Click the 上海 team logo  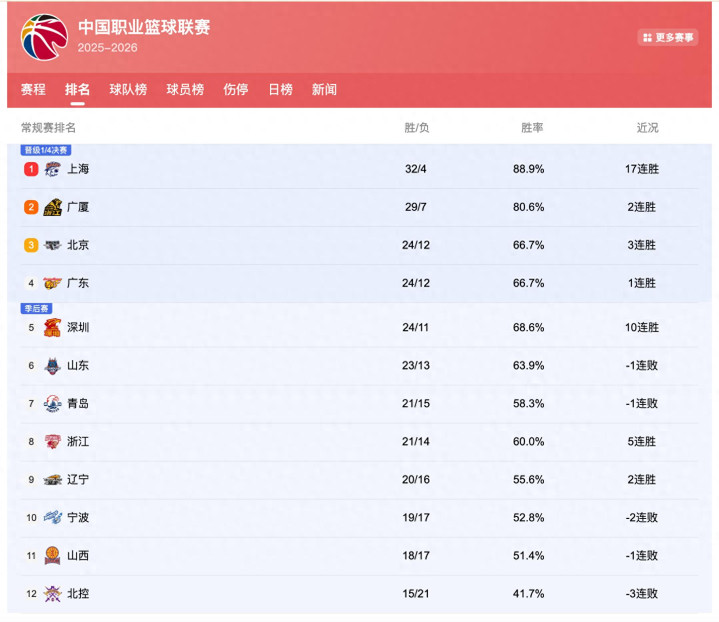[52, 169]
